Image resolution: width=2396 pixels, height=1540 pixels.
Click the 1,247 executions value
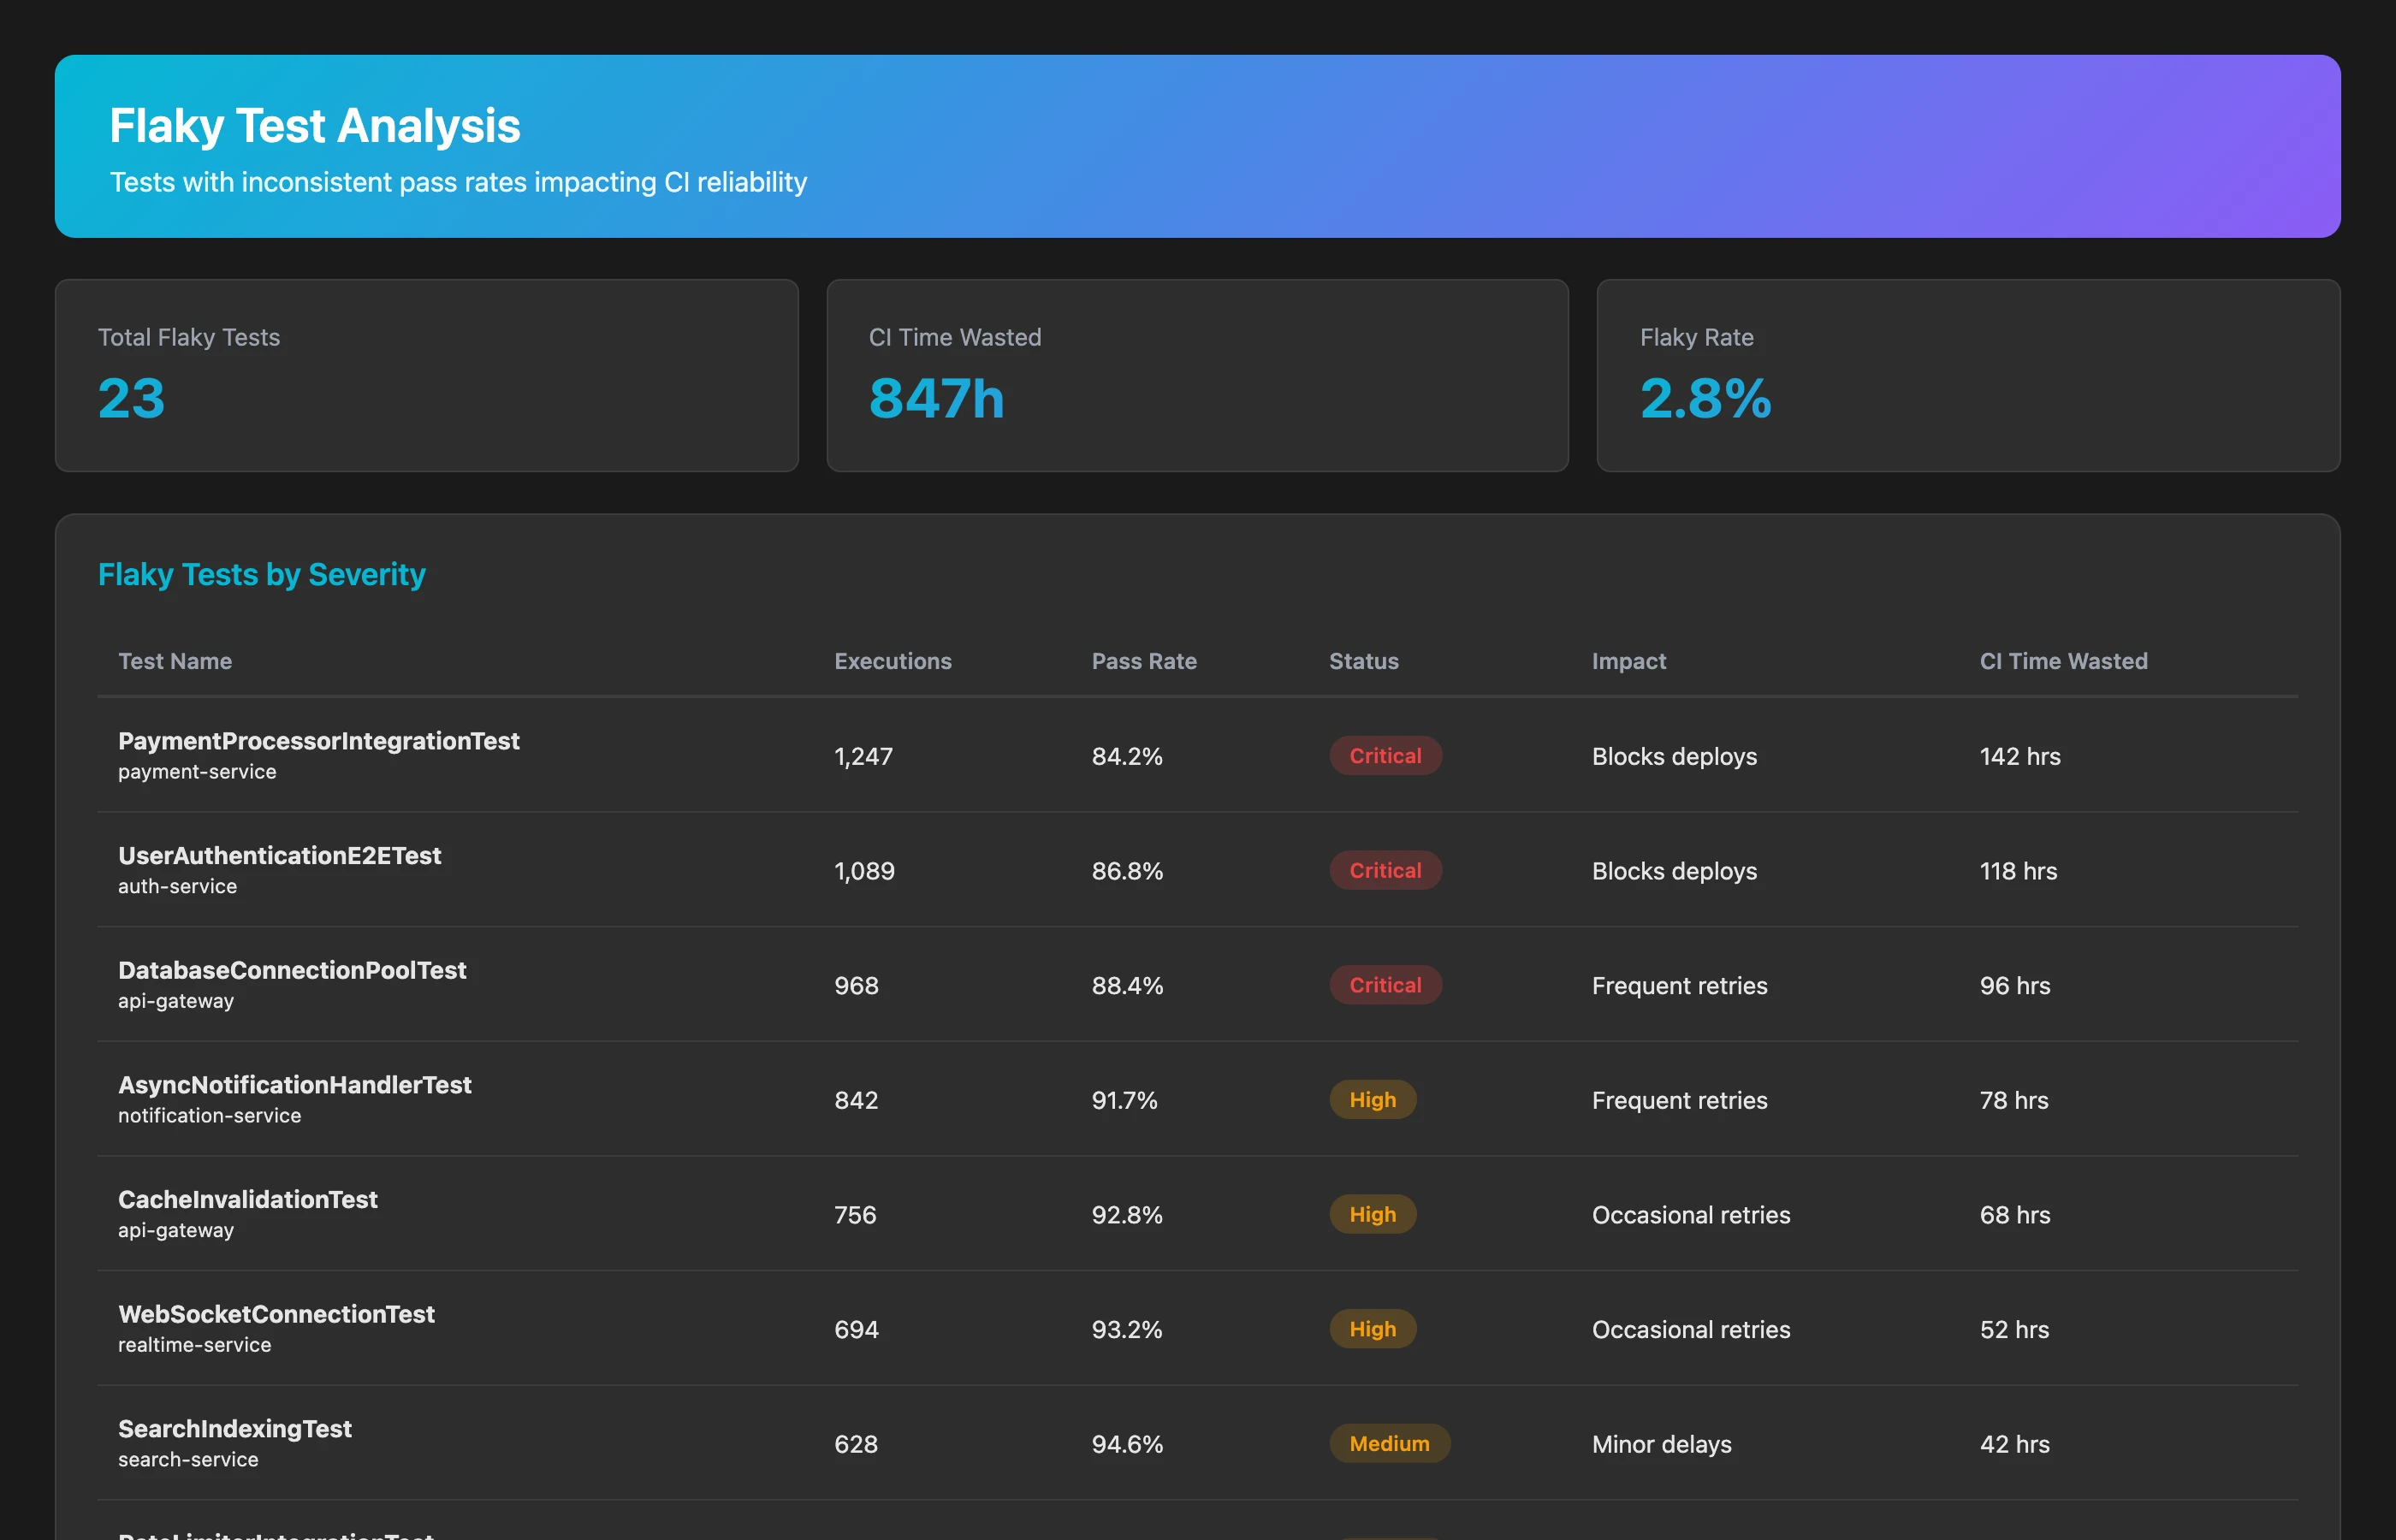864,756
